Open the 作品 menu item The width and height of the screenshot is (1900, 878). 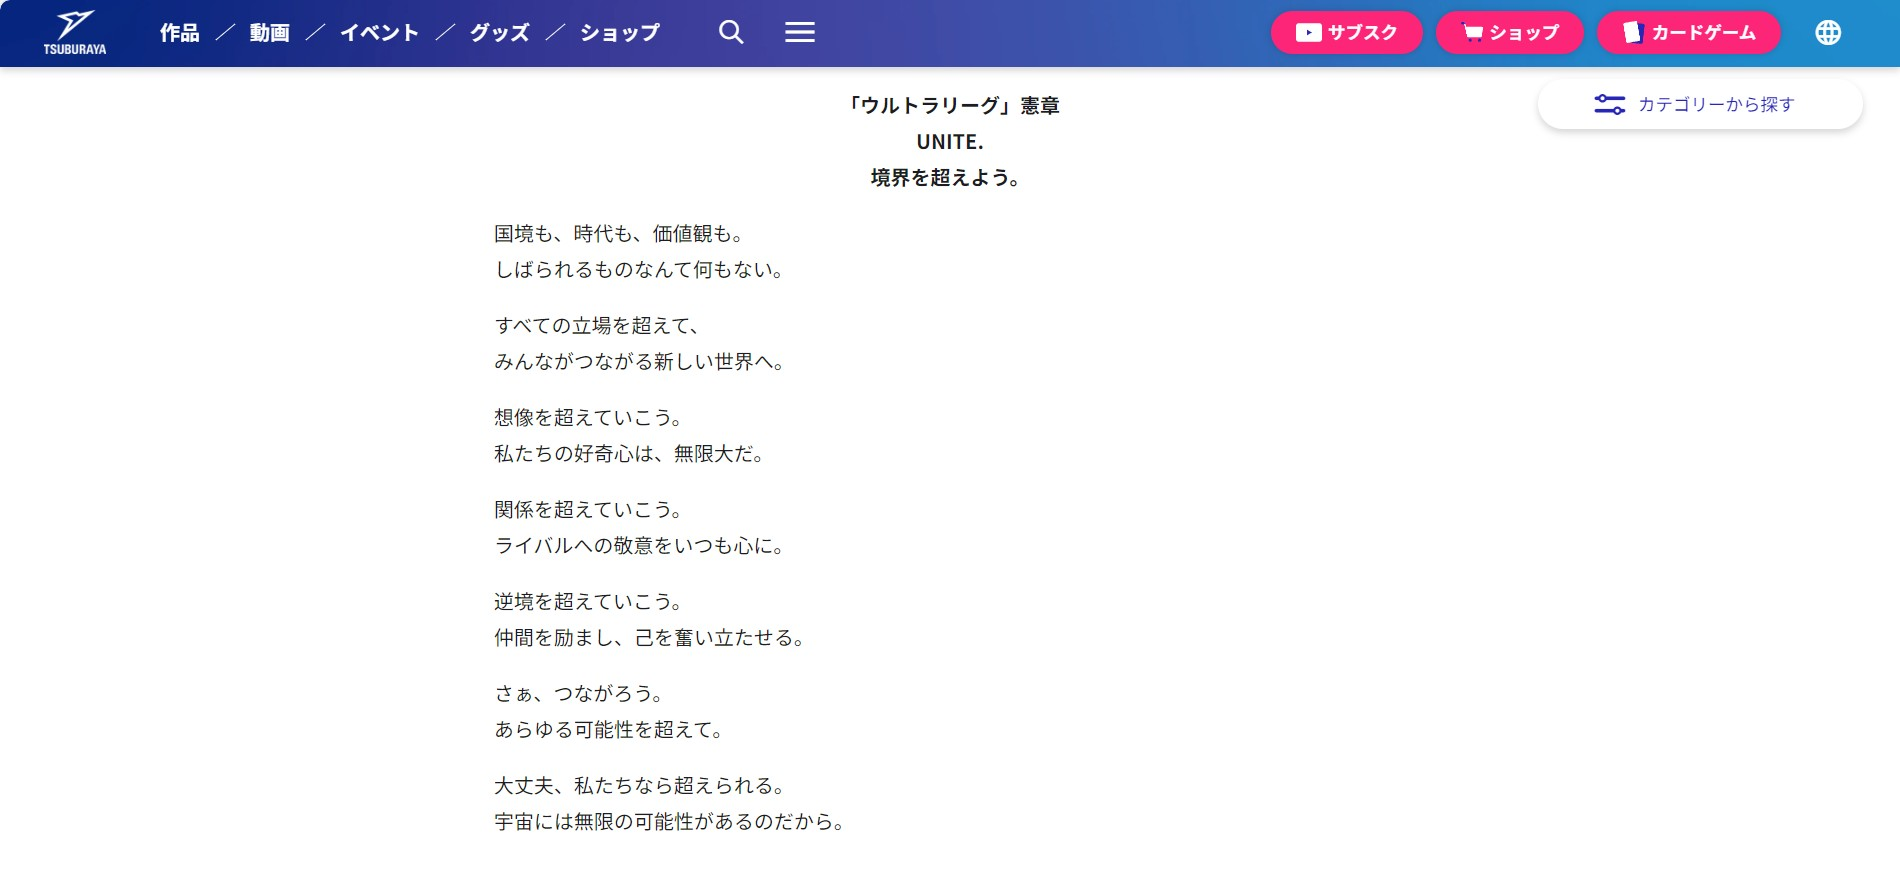[x=180, y=33]
